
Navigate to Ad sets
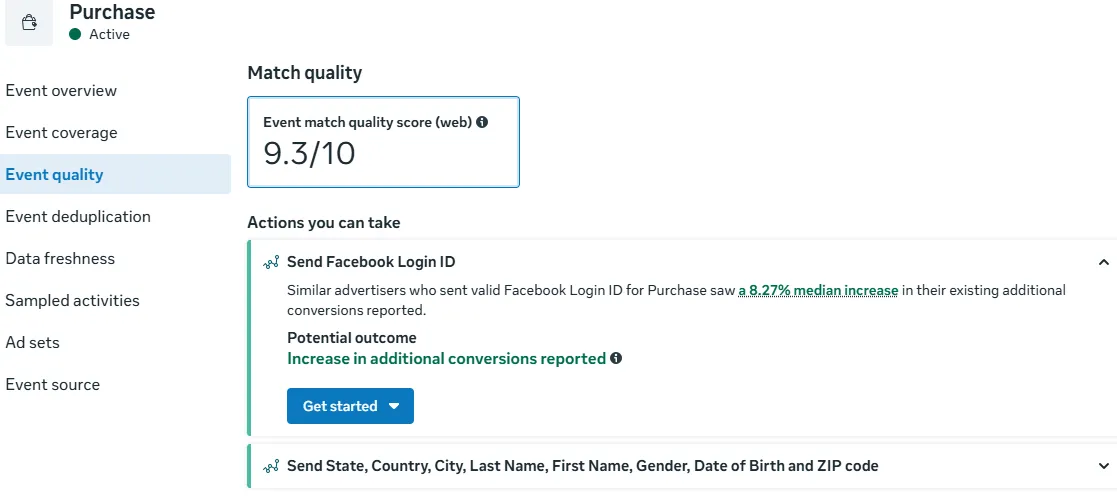click(32, 343)
